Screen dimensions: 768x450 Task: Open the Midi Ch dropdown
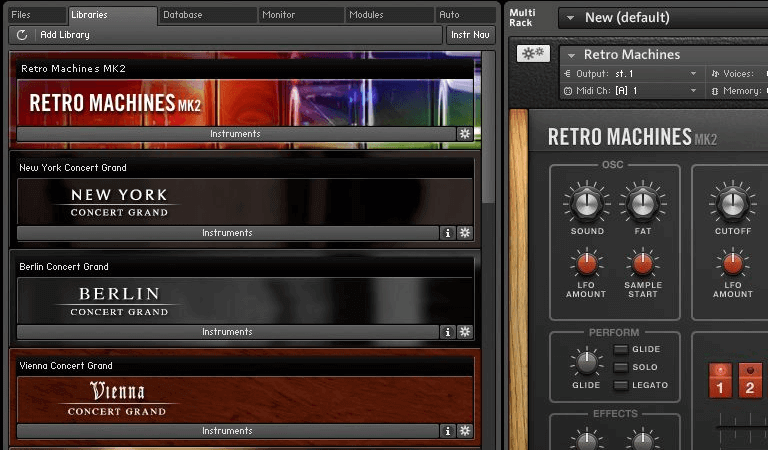click(693, 91)
